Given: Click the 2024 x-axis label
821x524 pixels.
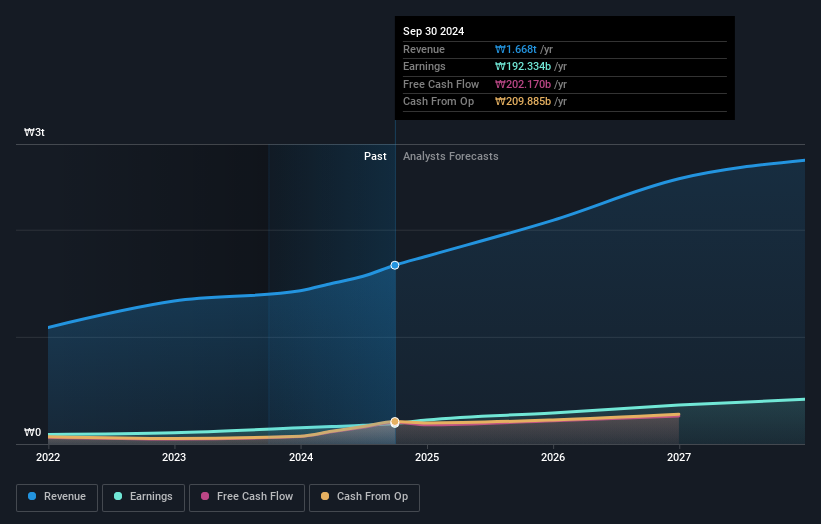Looking at the screenshot, I should (301, 458).
